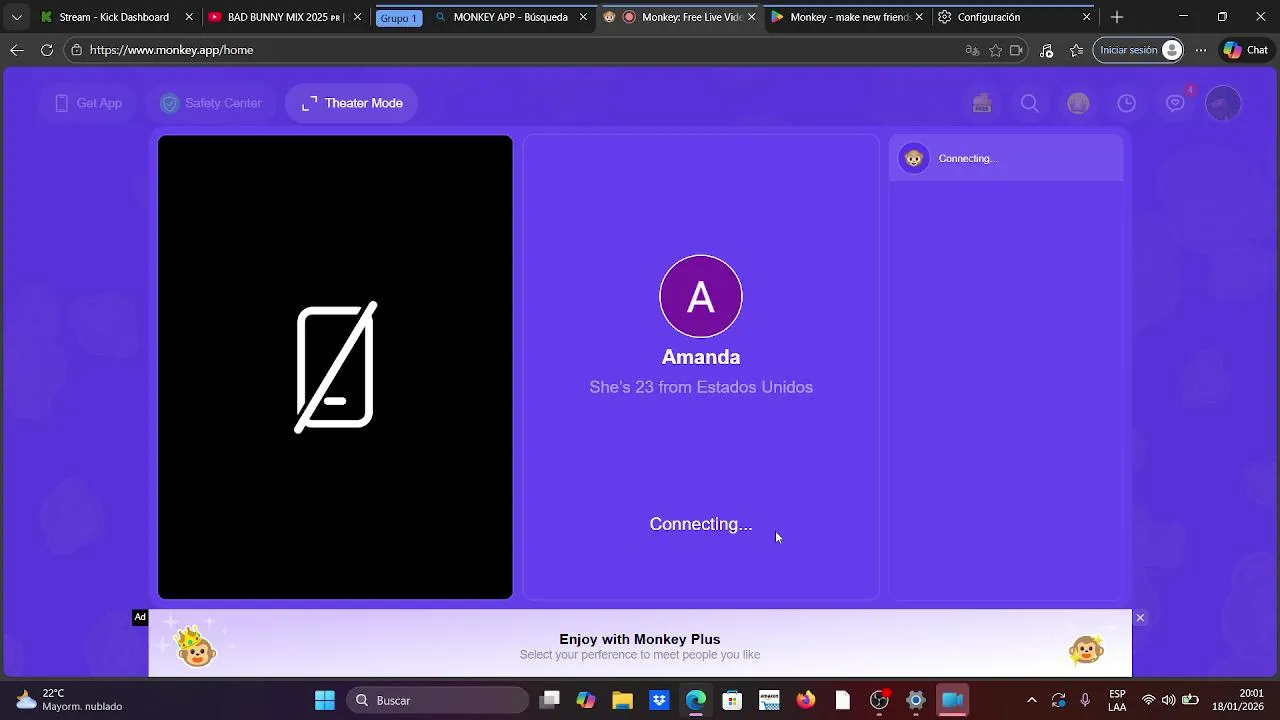Click the Amanda name text
Viewport: 1280px width, 720px height.
pyautogui.click(x=701, y=357)
